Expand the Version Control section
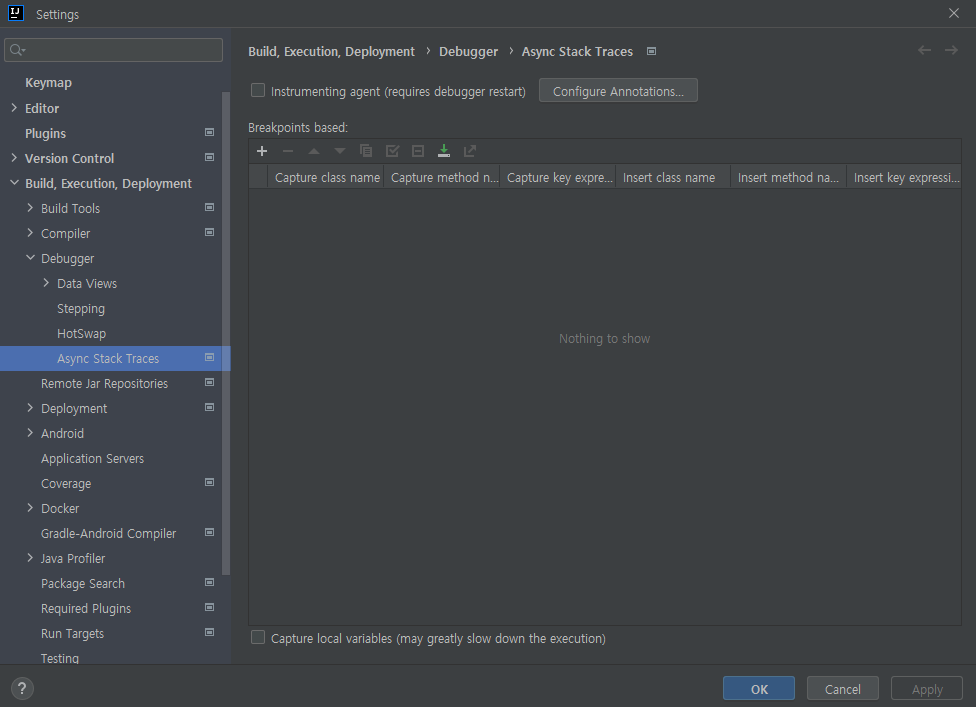 coord(14,158)
